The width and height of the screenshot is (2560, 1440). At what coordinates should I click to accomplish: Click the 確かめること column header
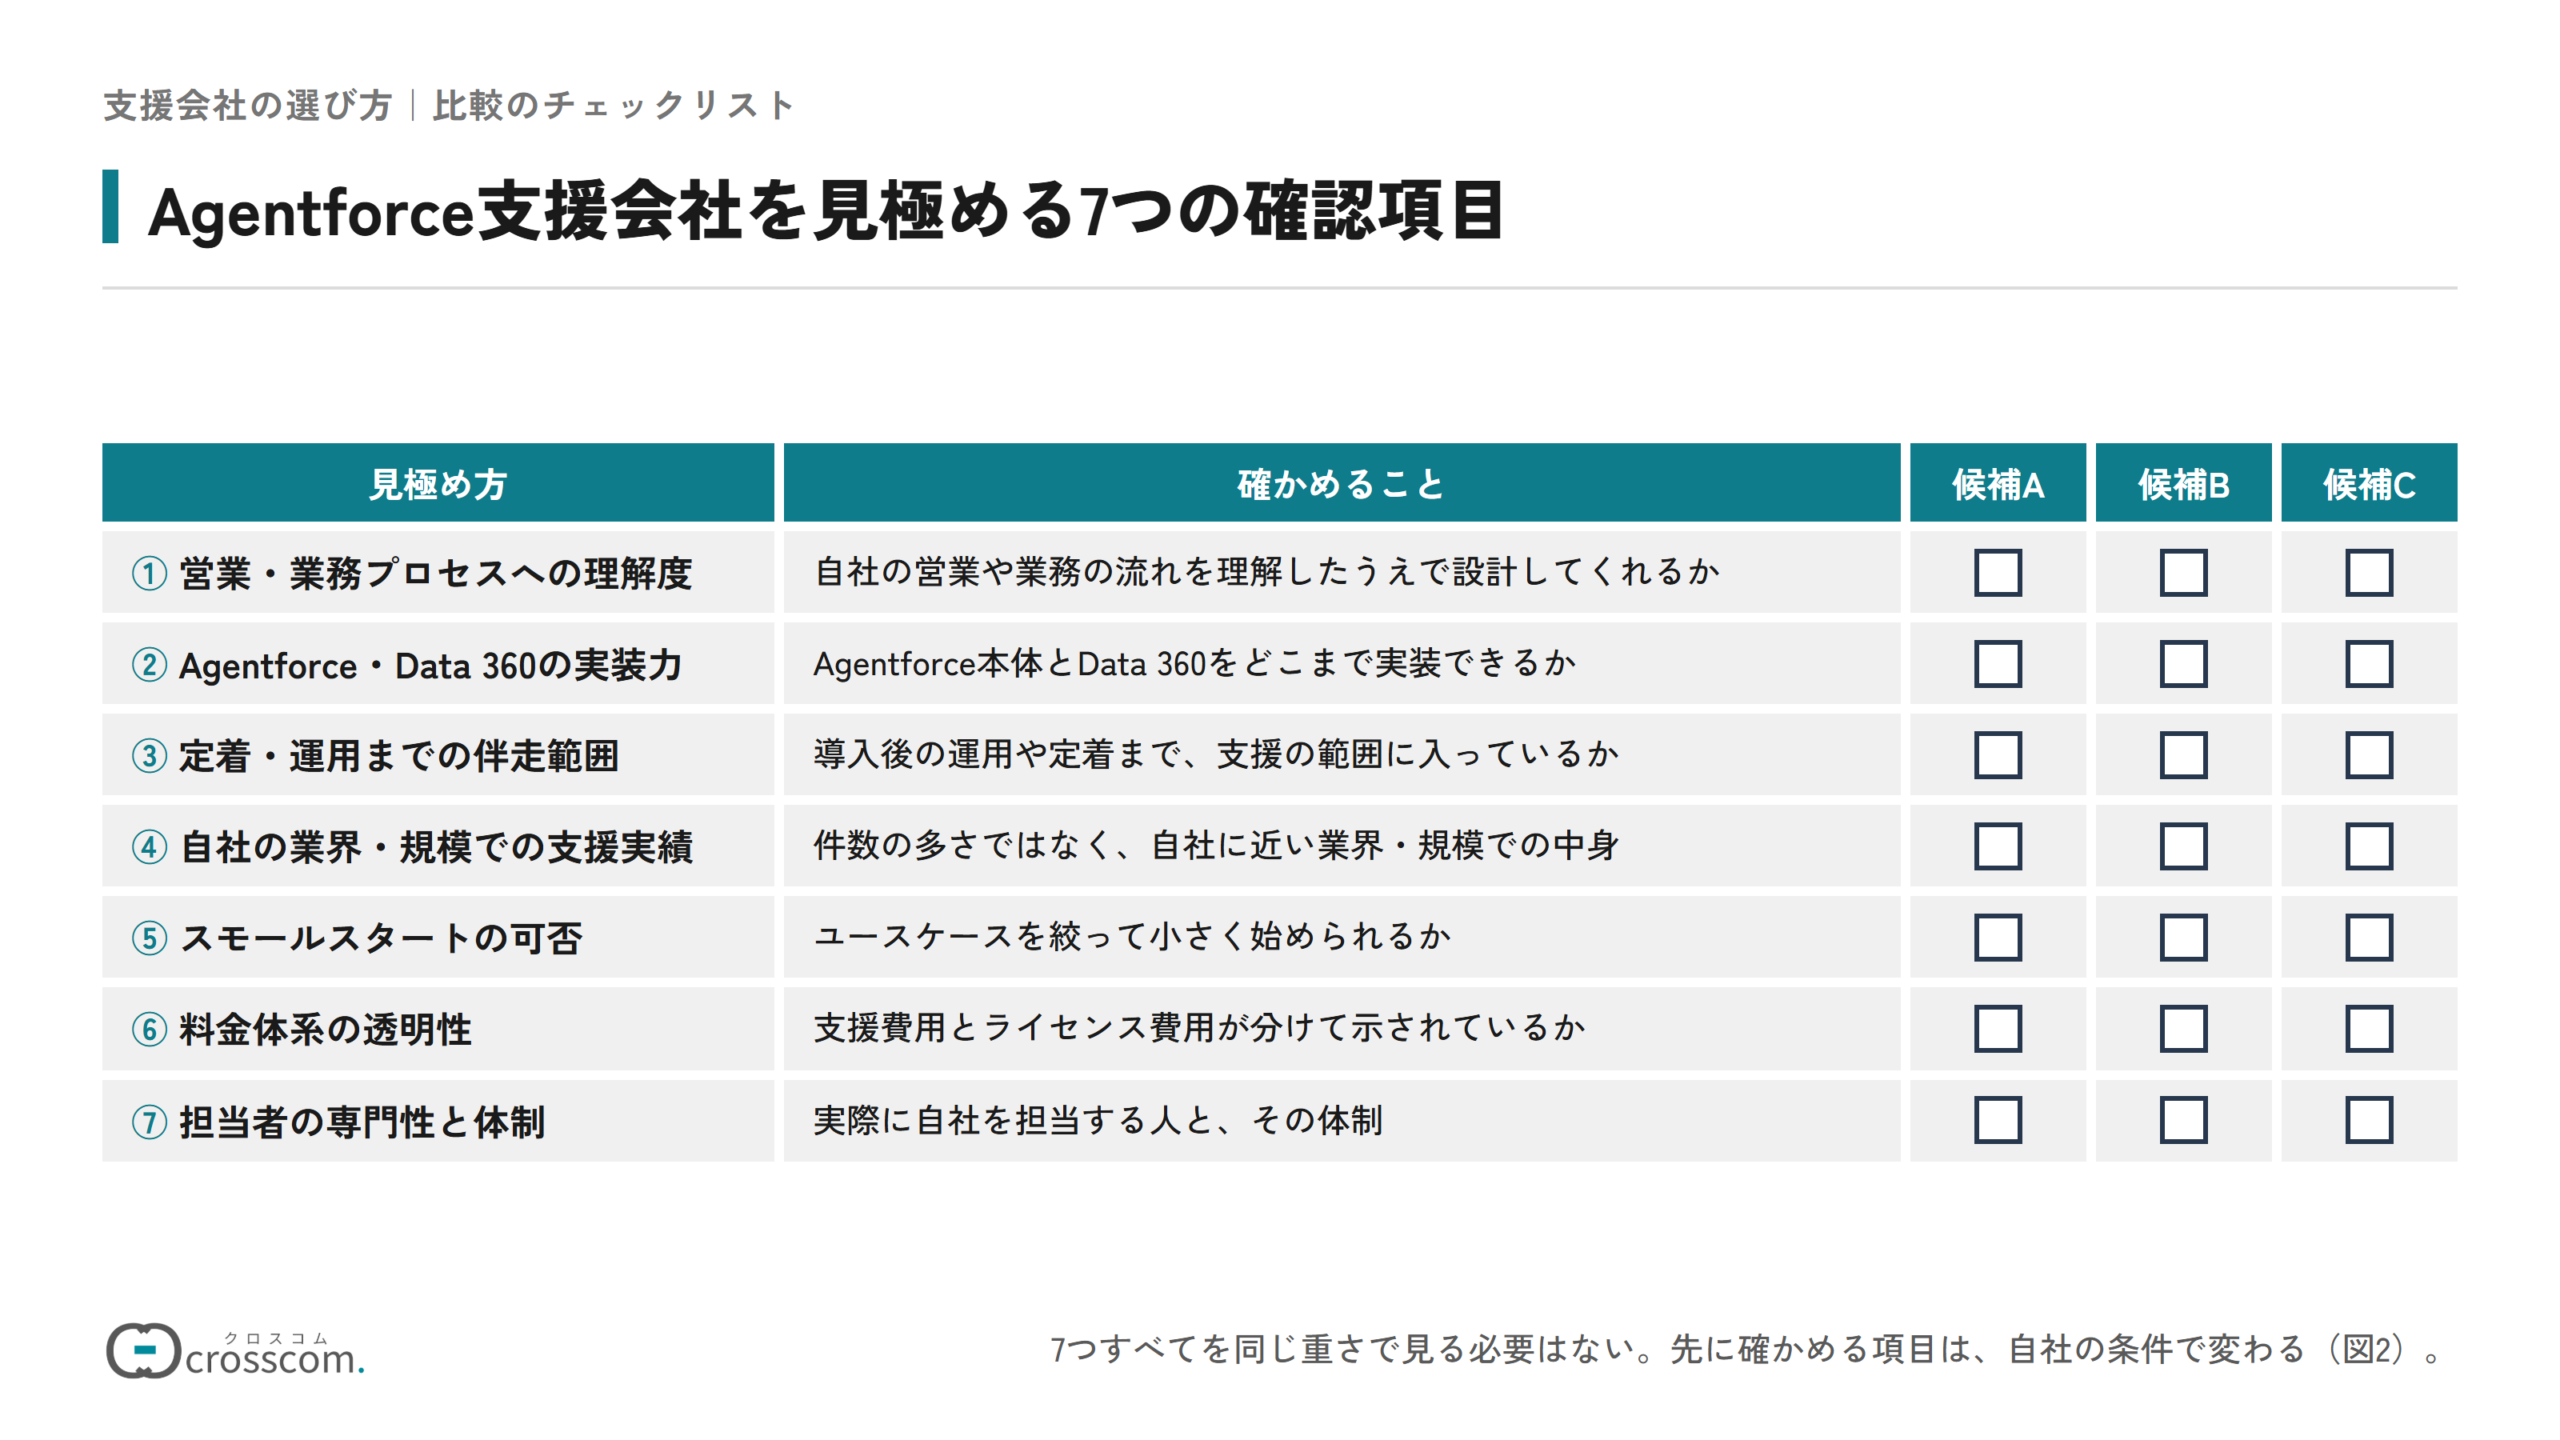[1341, 483]
